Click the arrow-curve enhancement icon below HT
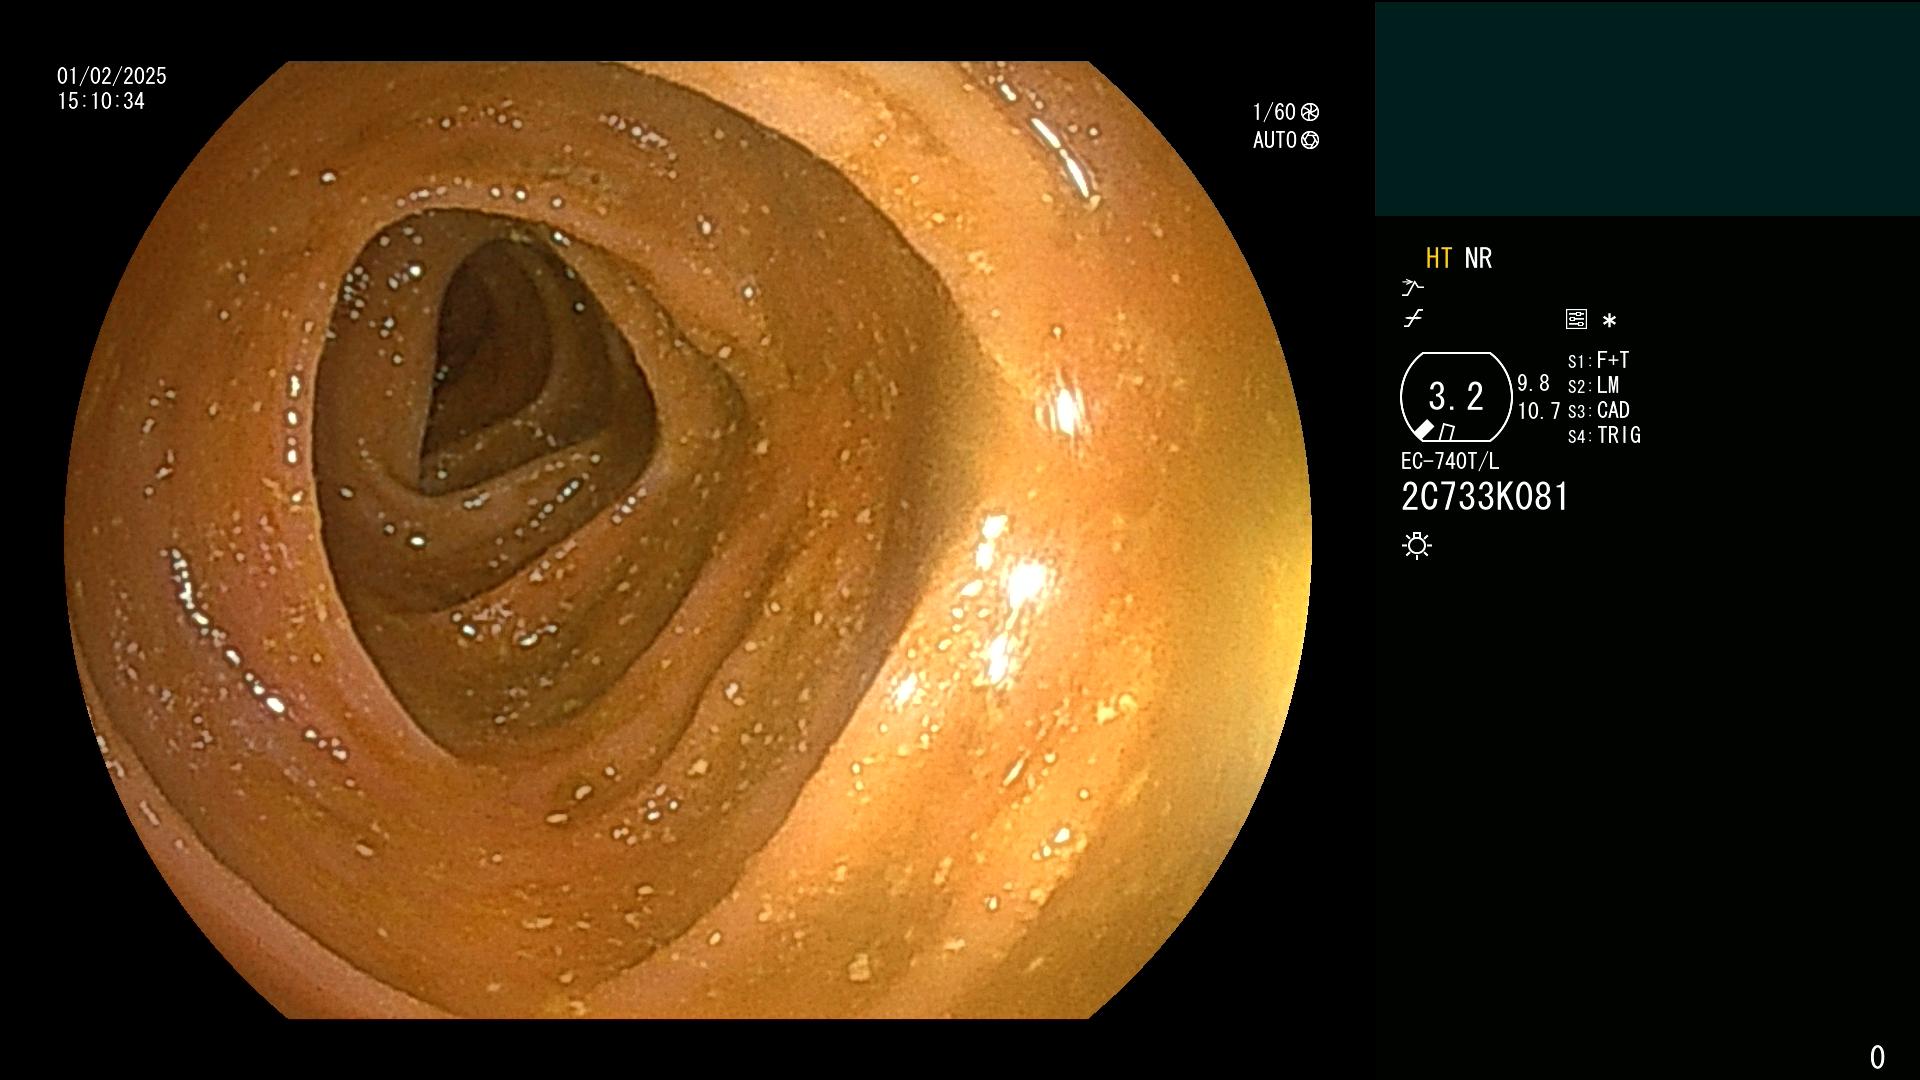Screen dimensions: 1920x1080 click(x=1412, y=288)
